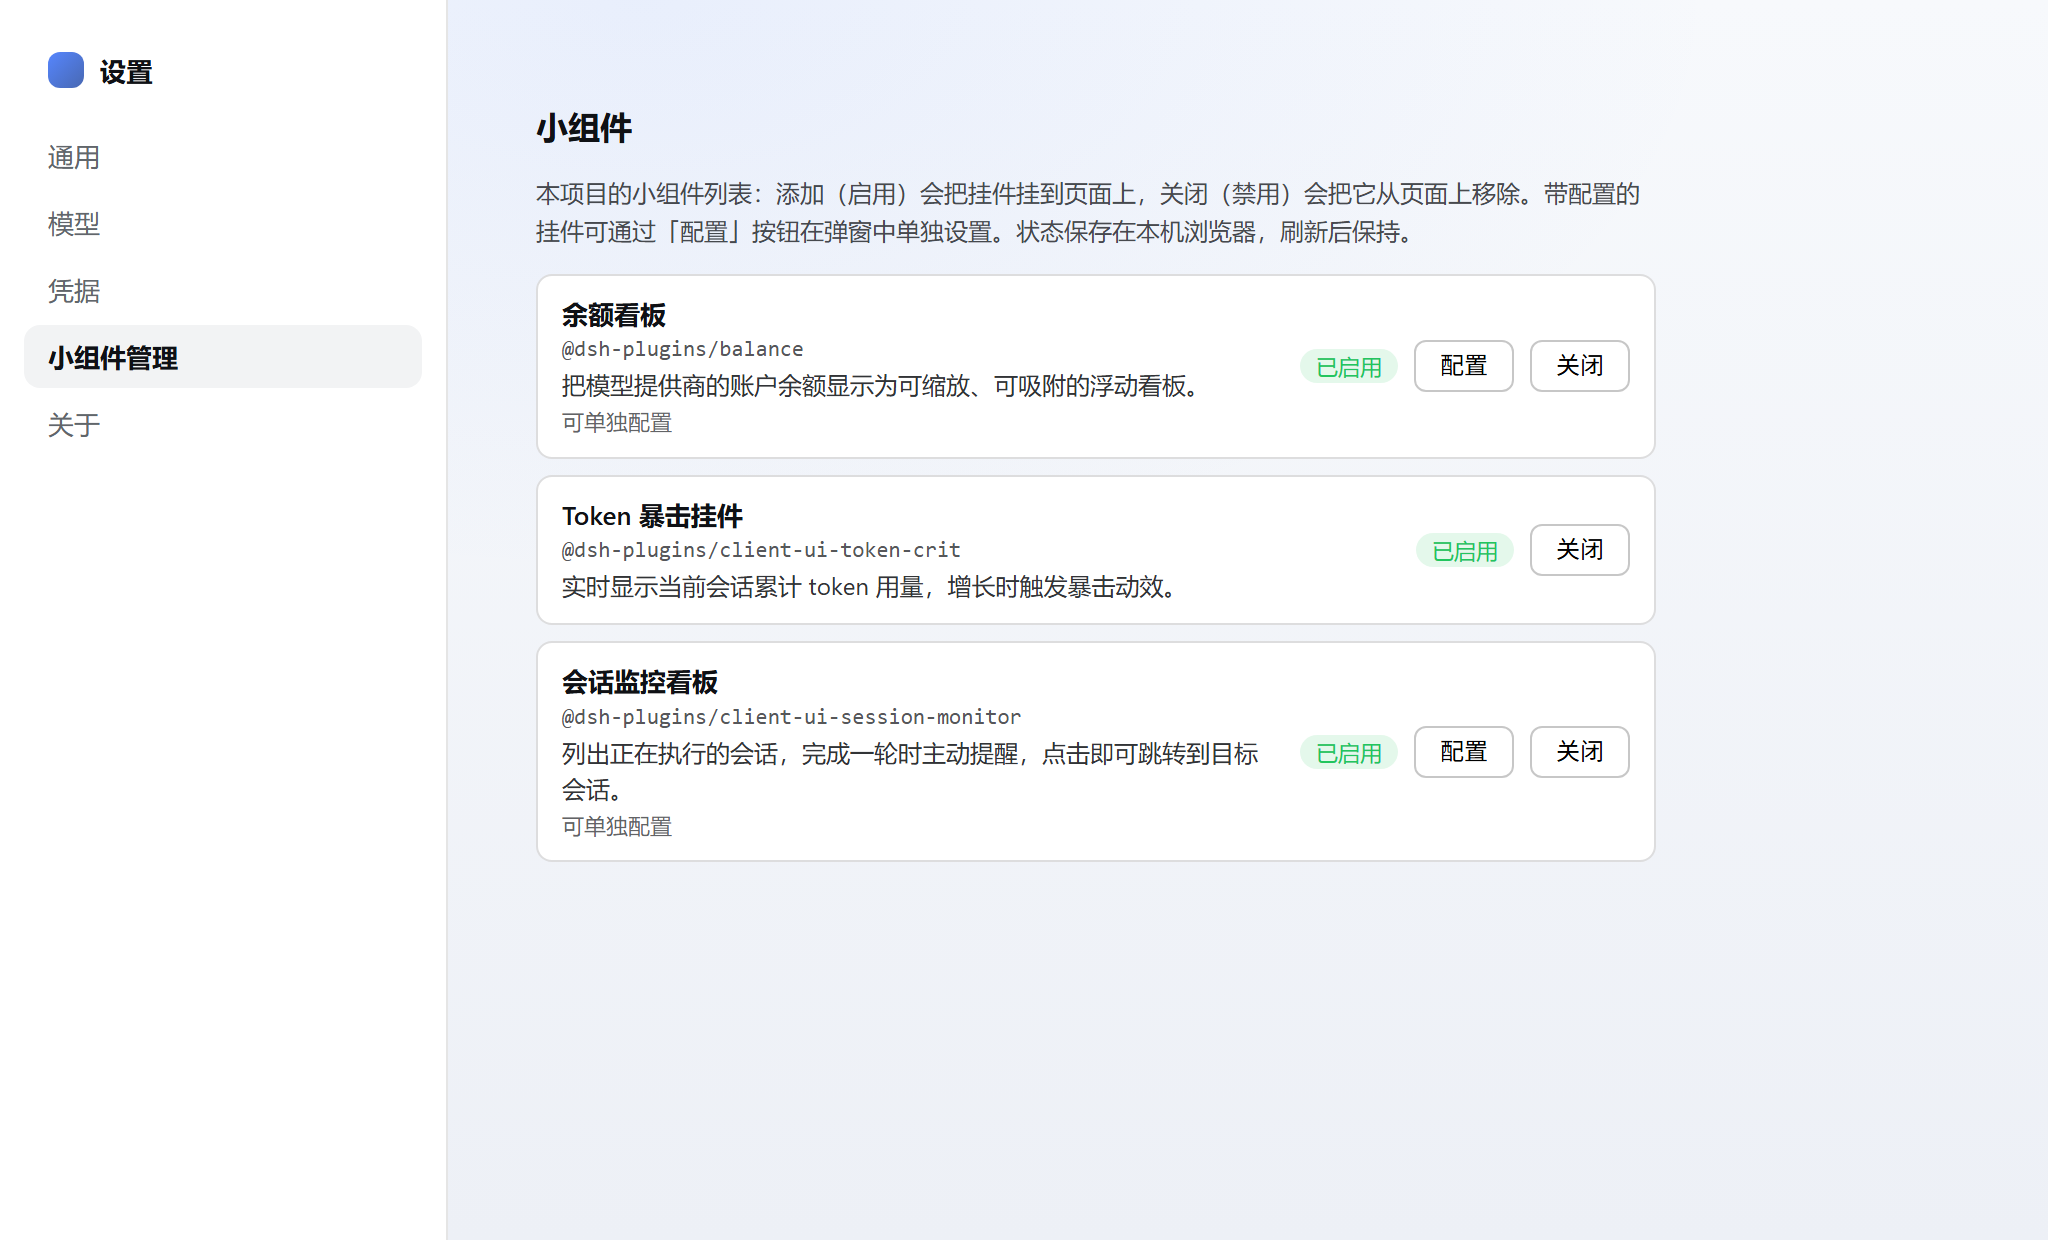Click the Token 暴击挂件 title

pyautogui.click(x=652, y=516)
